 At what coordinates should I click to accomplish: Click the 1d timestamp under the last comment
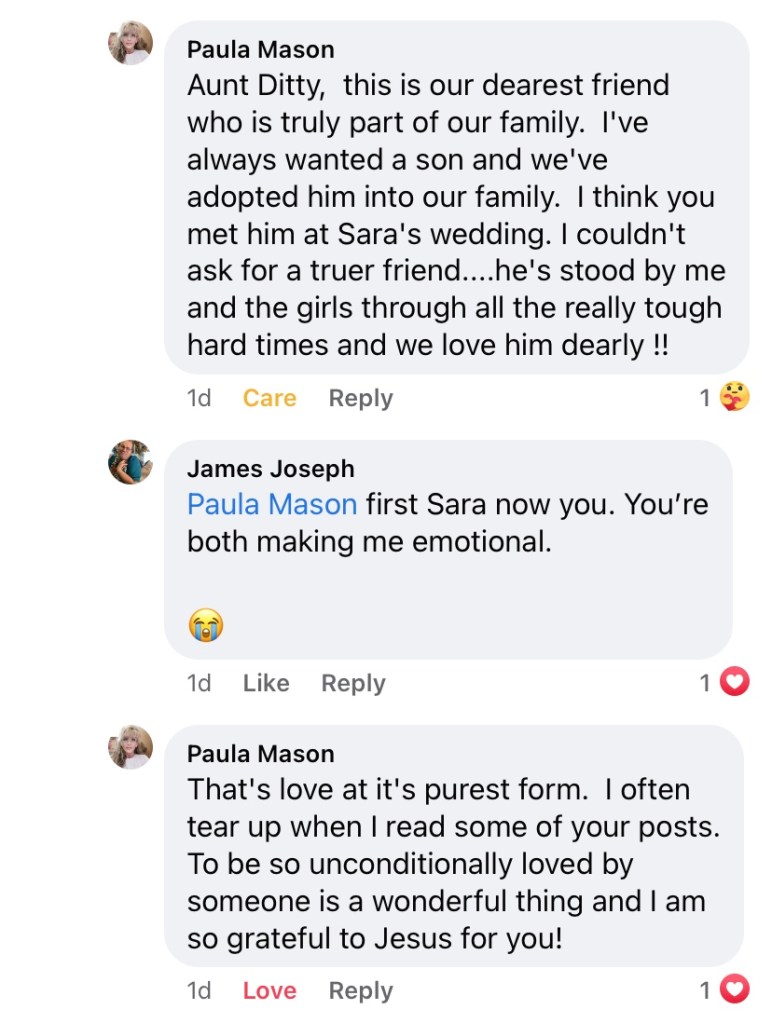pos(199,991)
